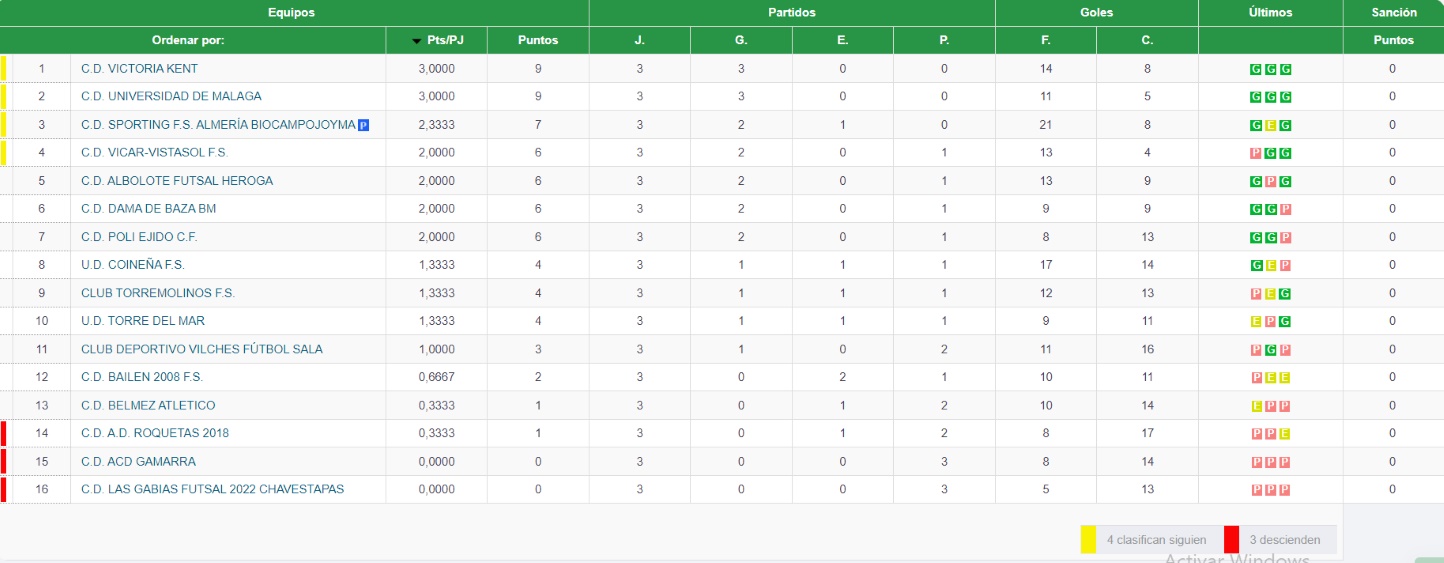Sort the table by Puntos column
This screenshot has width=1444, height=563.
pos(538,40)
